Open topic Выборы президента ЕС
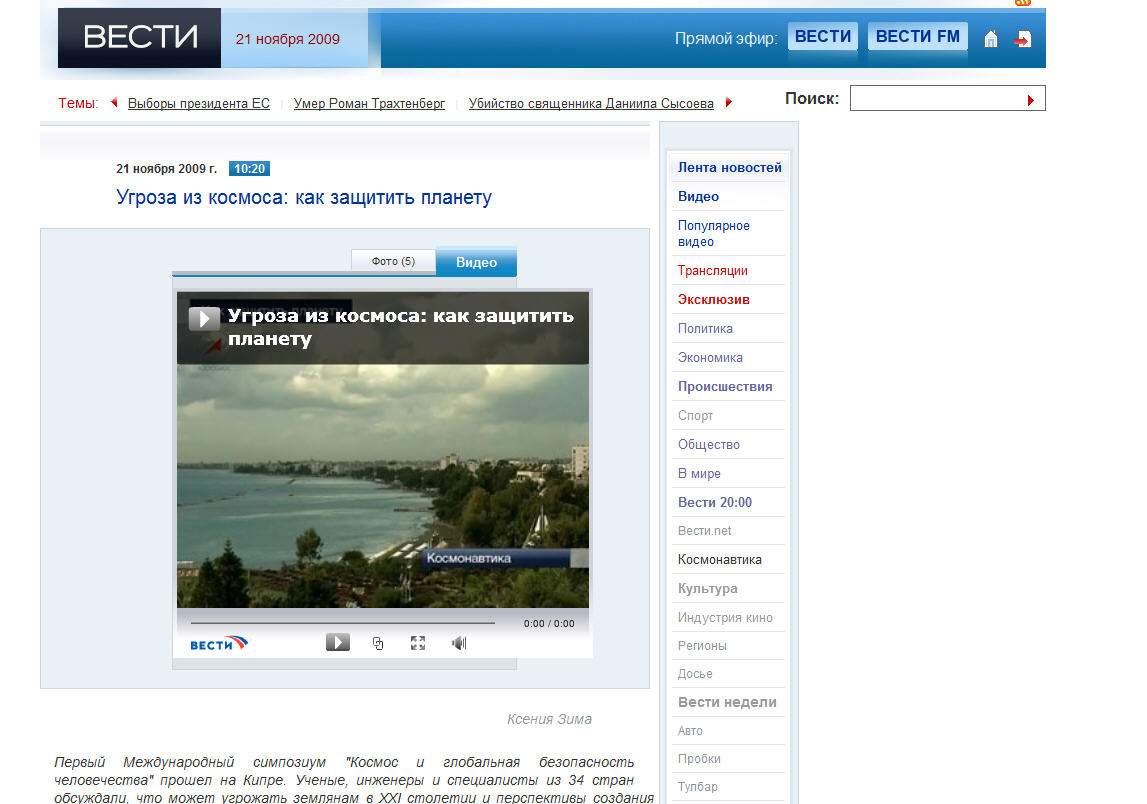Screen dimensions: 1147x804 pyautogui.click(x=199, y=103)
